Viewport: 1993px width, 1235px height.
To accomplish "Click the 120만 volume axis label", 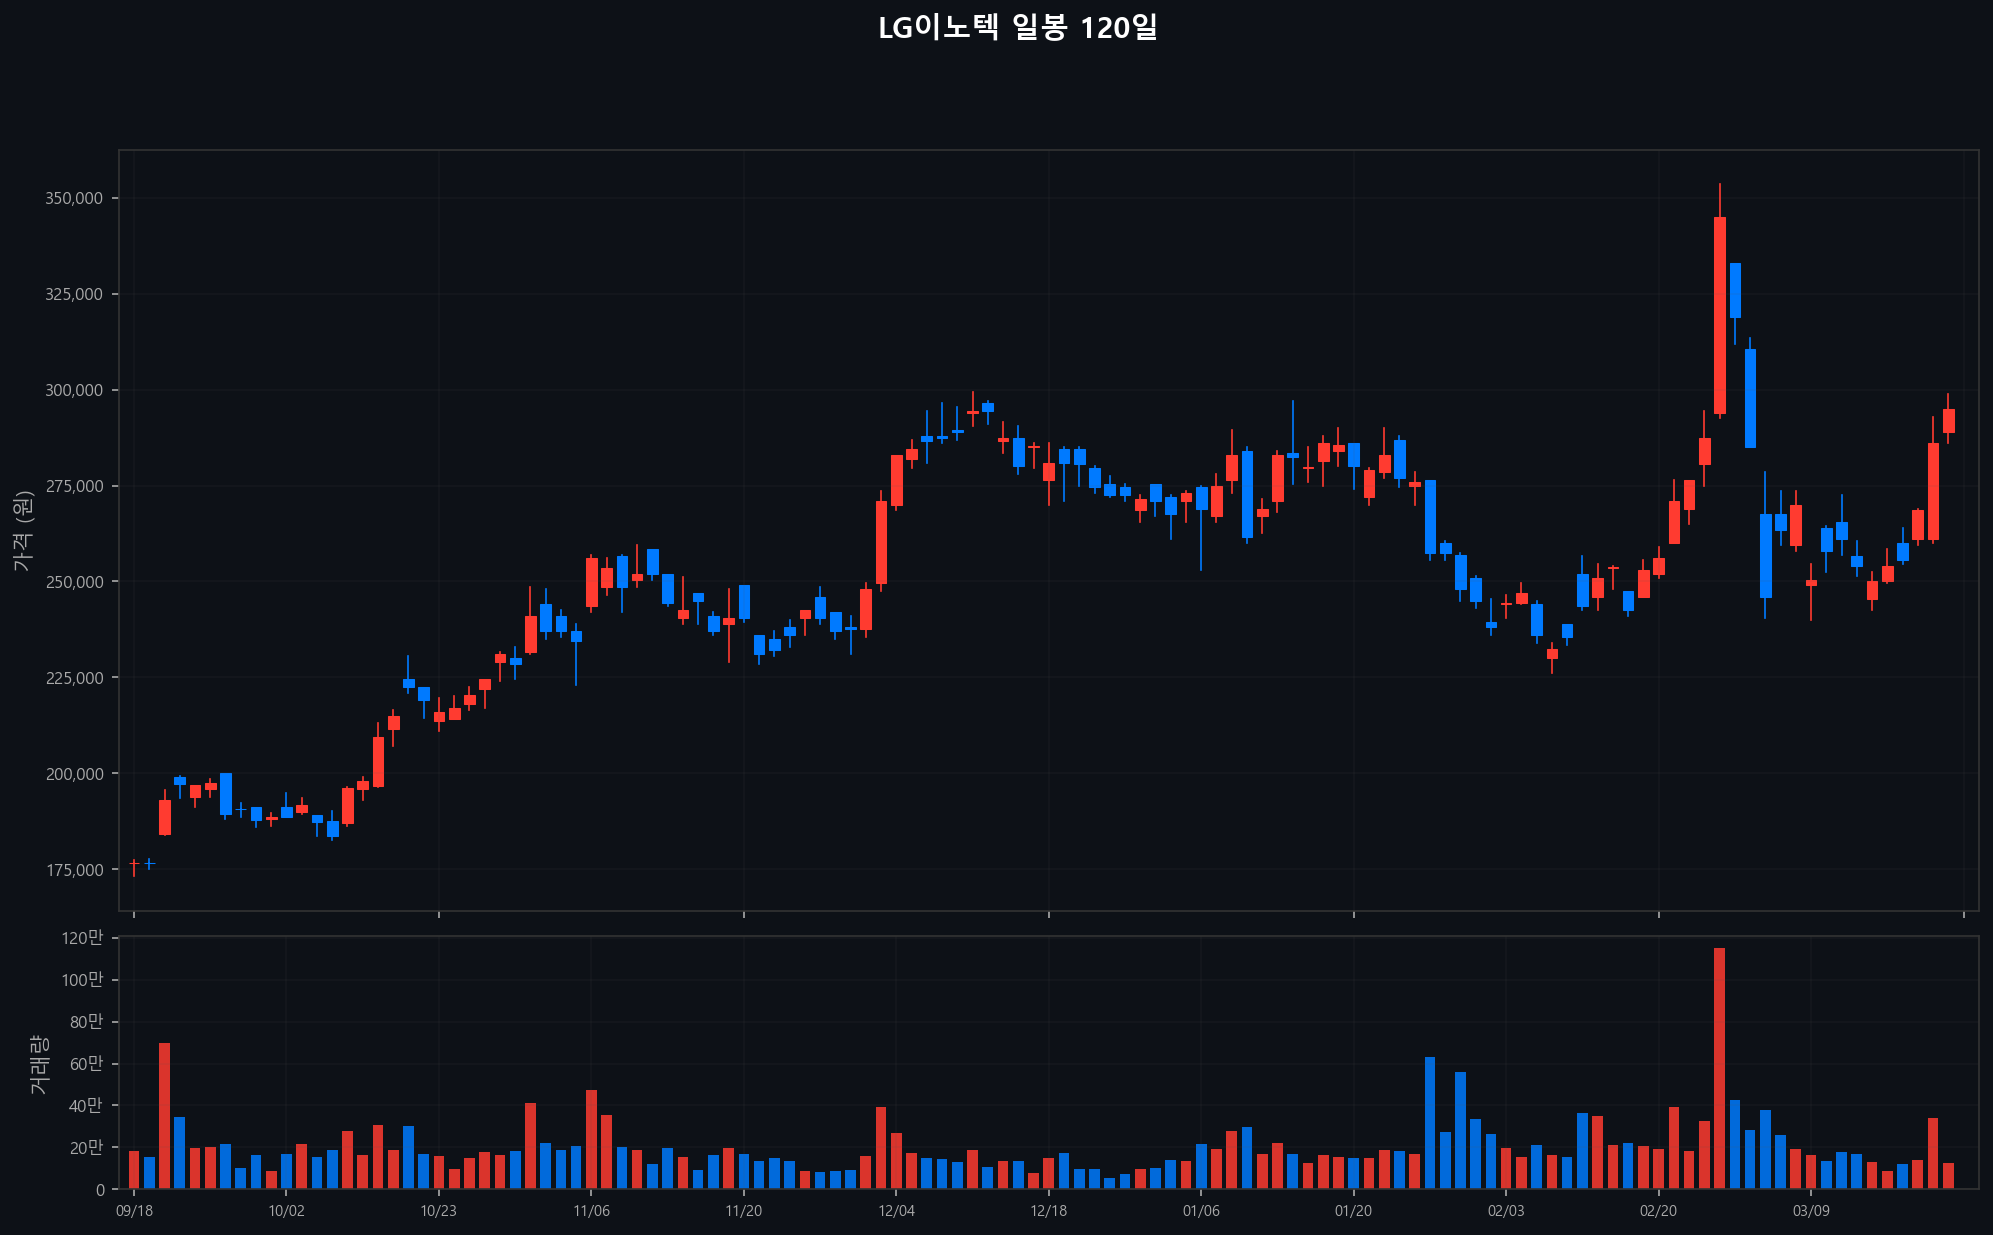I will coord(82,938).
